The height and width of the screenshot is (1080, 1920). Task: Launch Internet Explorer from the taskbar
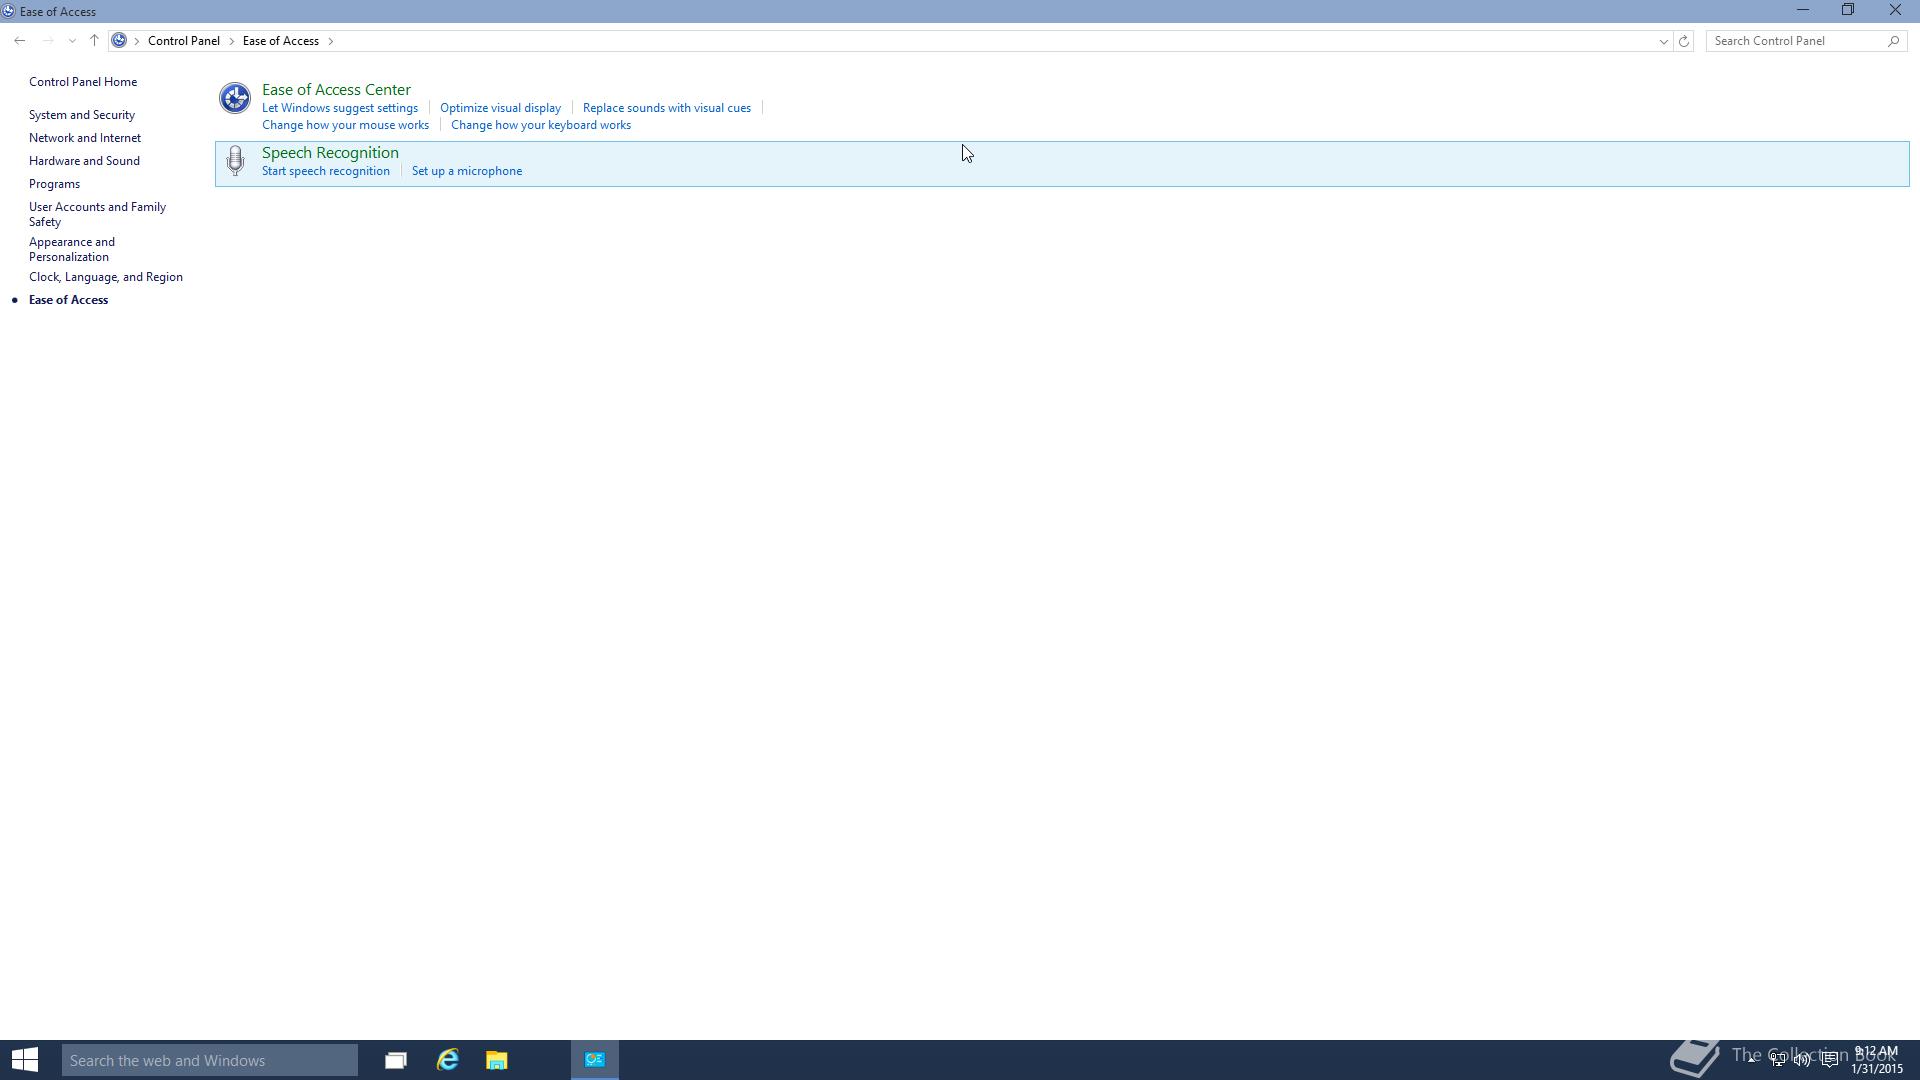pyautogui.click(x=447, y=1060)
